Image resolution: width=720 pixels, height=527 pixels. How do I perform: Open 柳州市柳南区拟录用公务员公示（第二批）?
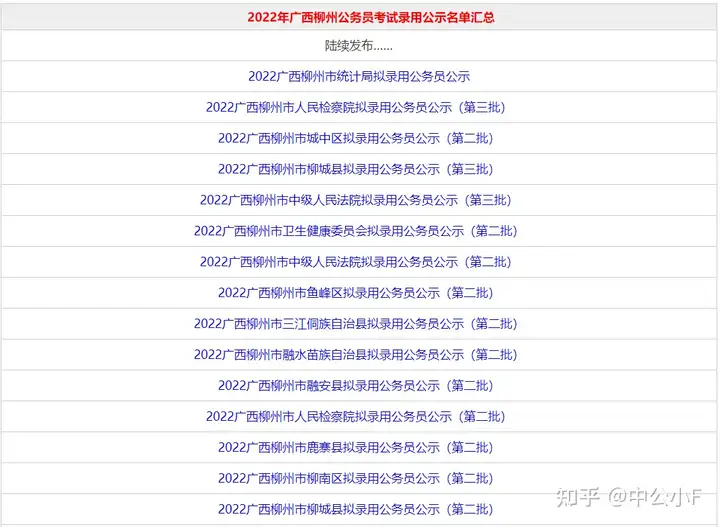[355, 478]
